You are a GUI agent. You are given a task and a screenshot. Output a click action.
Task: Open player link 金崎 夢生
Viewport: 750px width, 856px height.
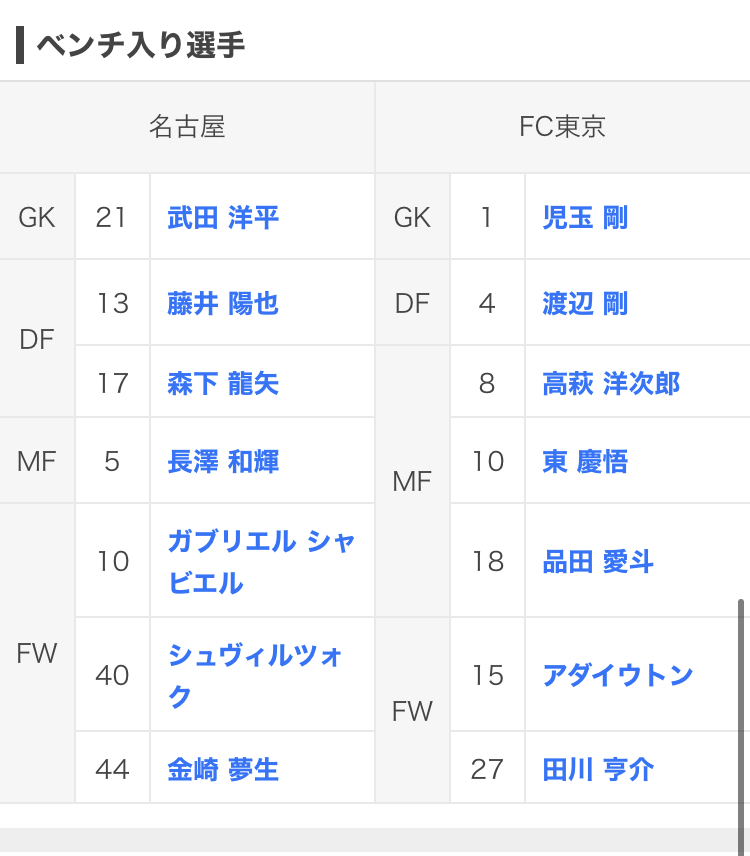(223, 769)
